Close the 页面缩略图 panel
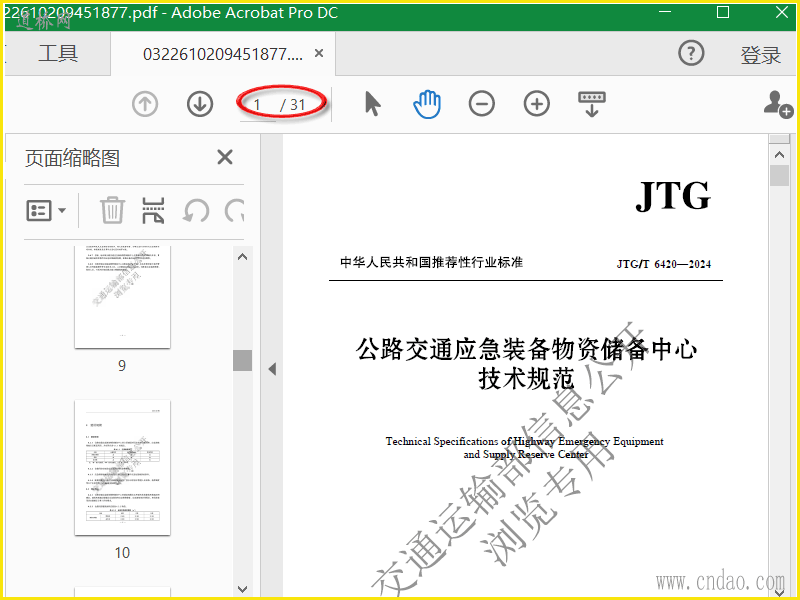Image resolution: width=800 pixels, height=600 pixels. (225, 157)
